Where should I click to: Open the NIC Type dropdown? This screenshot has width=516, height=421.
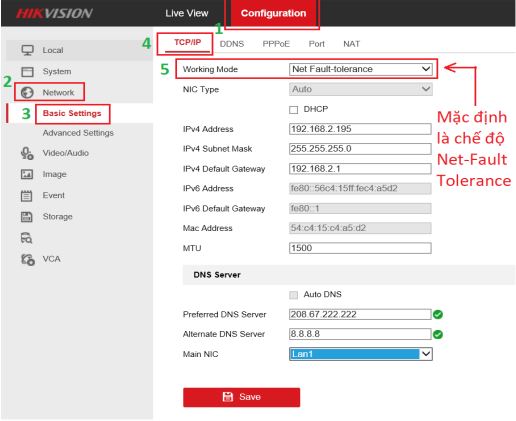(x=361, y=89)
